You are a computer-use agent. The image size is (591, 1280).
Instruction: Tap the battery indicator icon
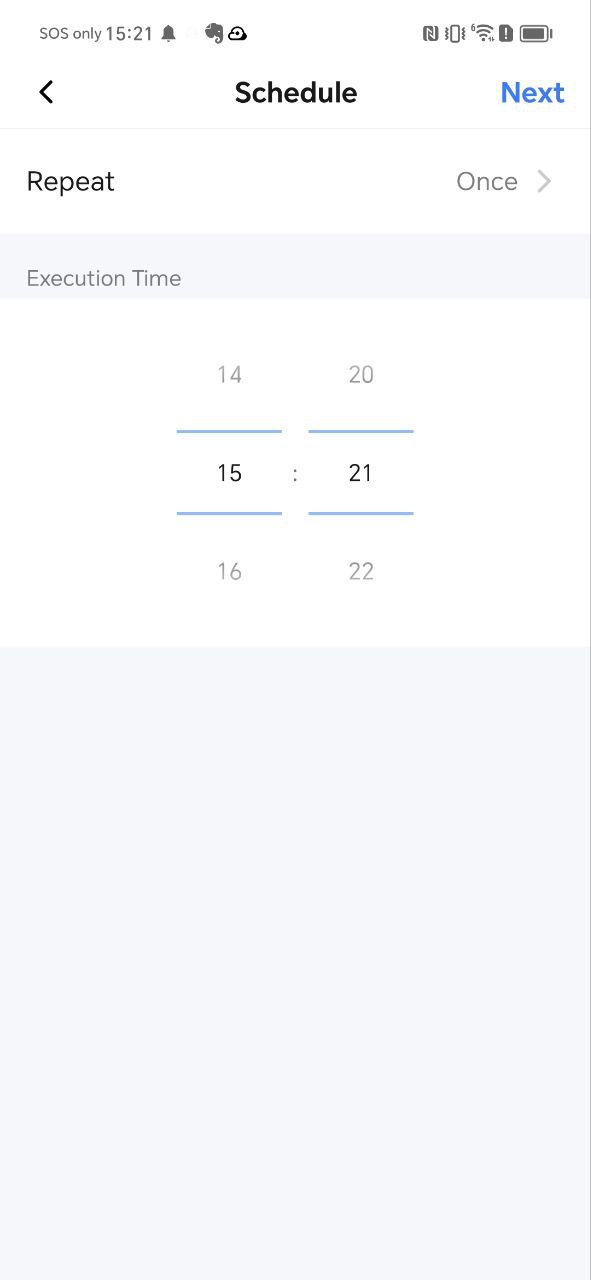[536, 33]
